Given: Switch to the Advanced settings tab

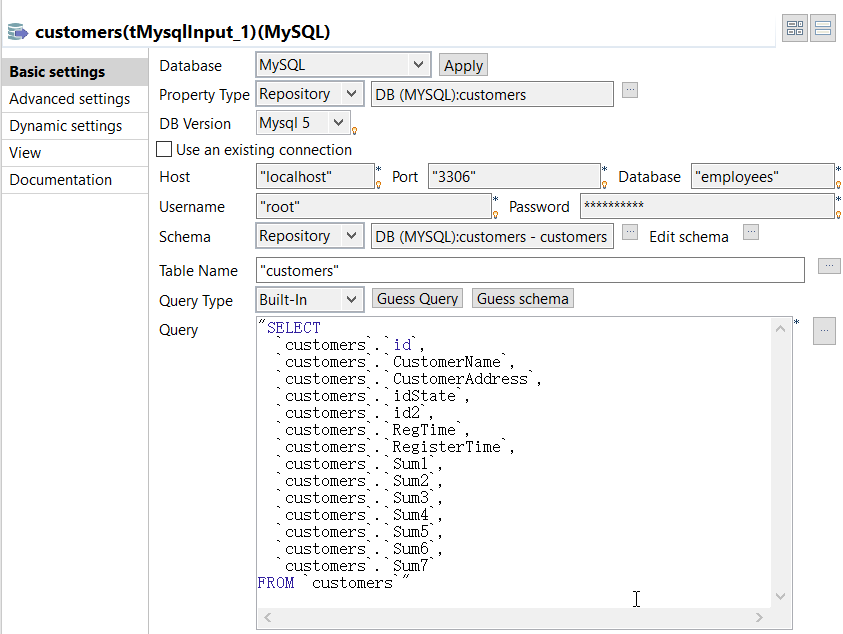Looking at the screenshot, I should 69,98.
